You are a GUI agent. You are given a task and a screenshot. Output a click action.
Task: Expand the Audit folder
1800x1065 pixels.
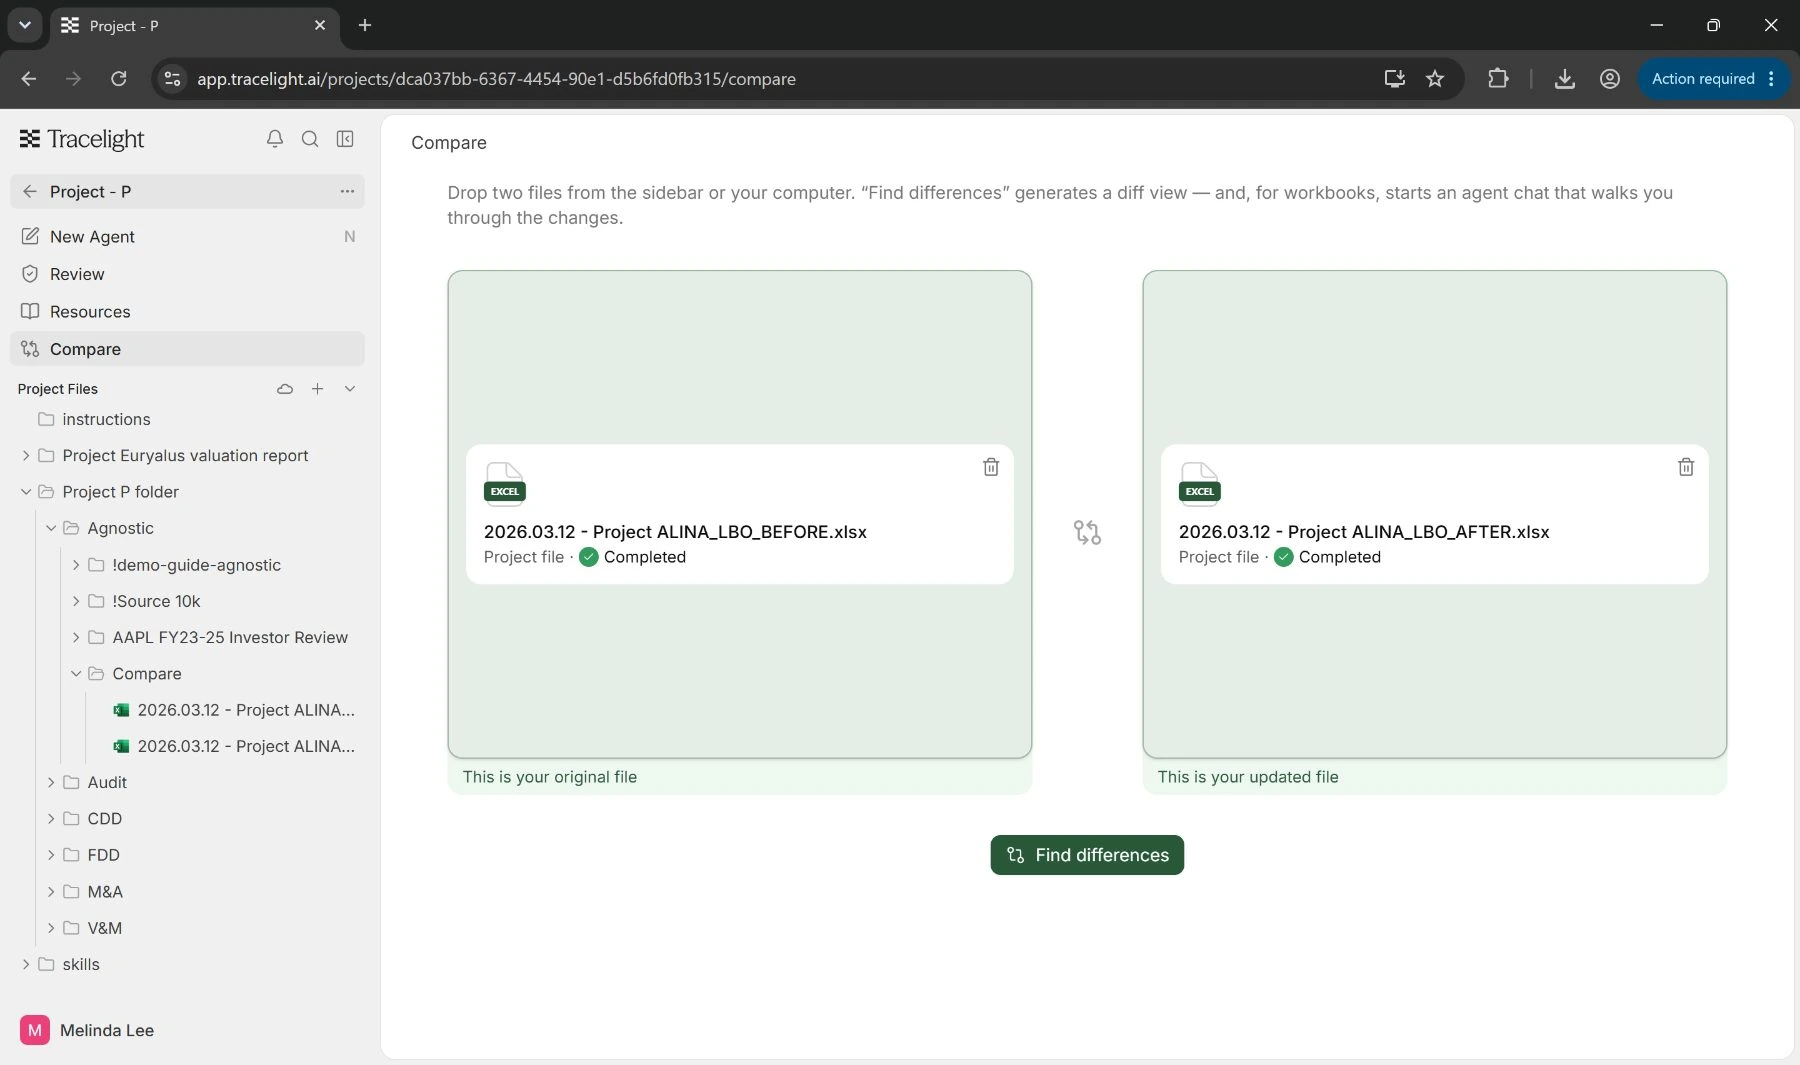coord(51,782)
